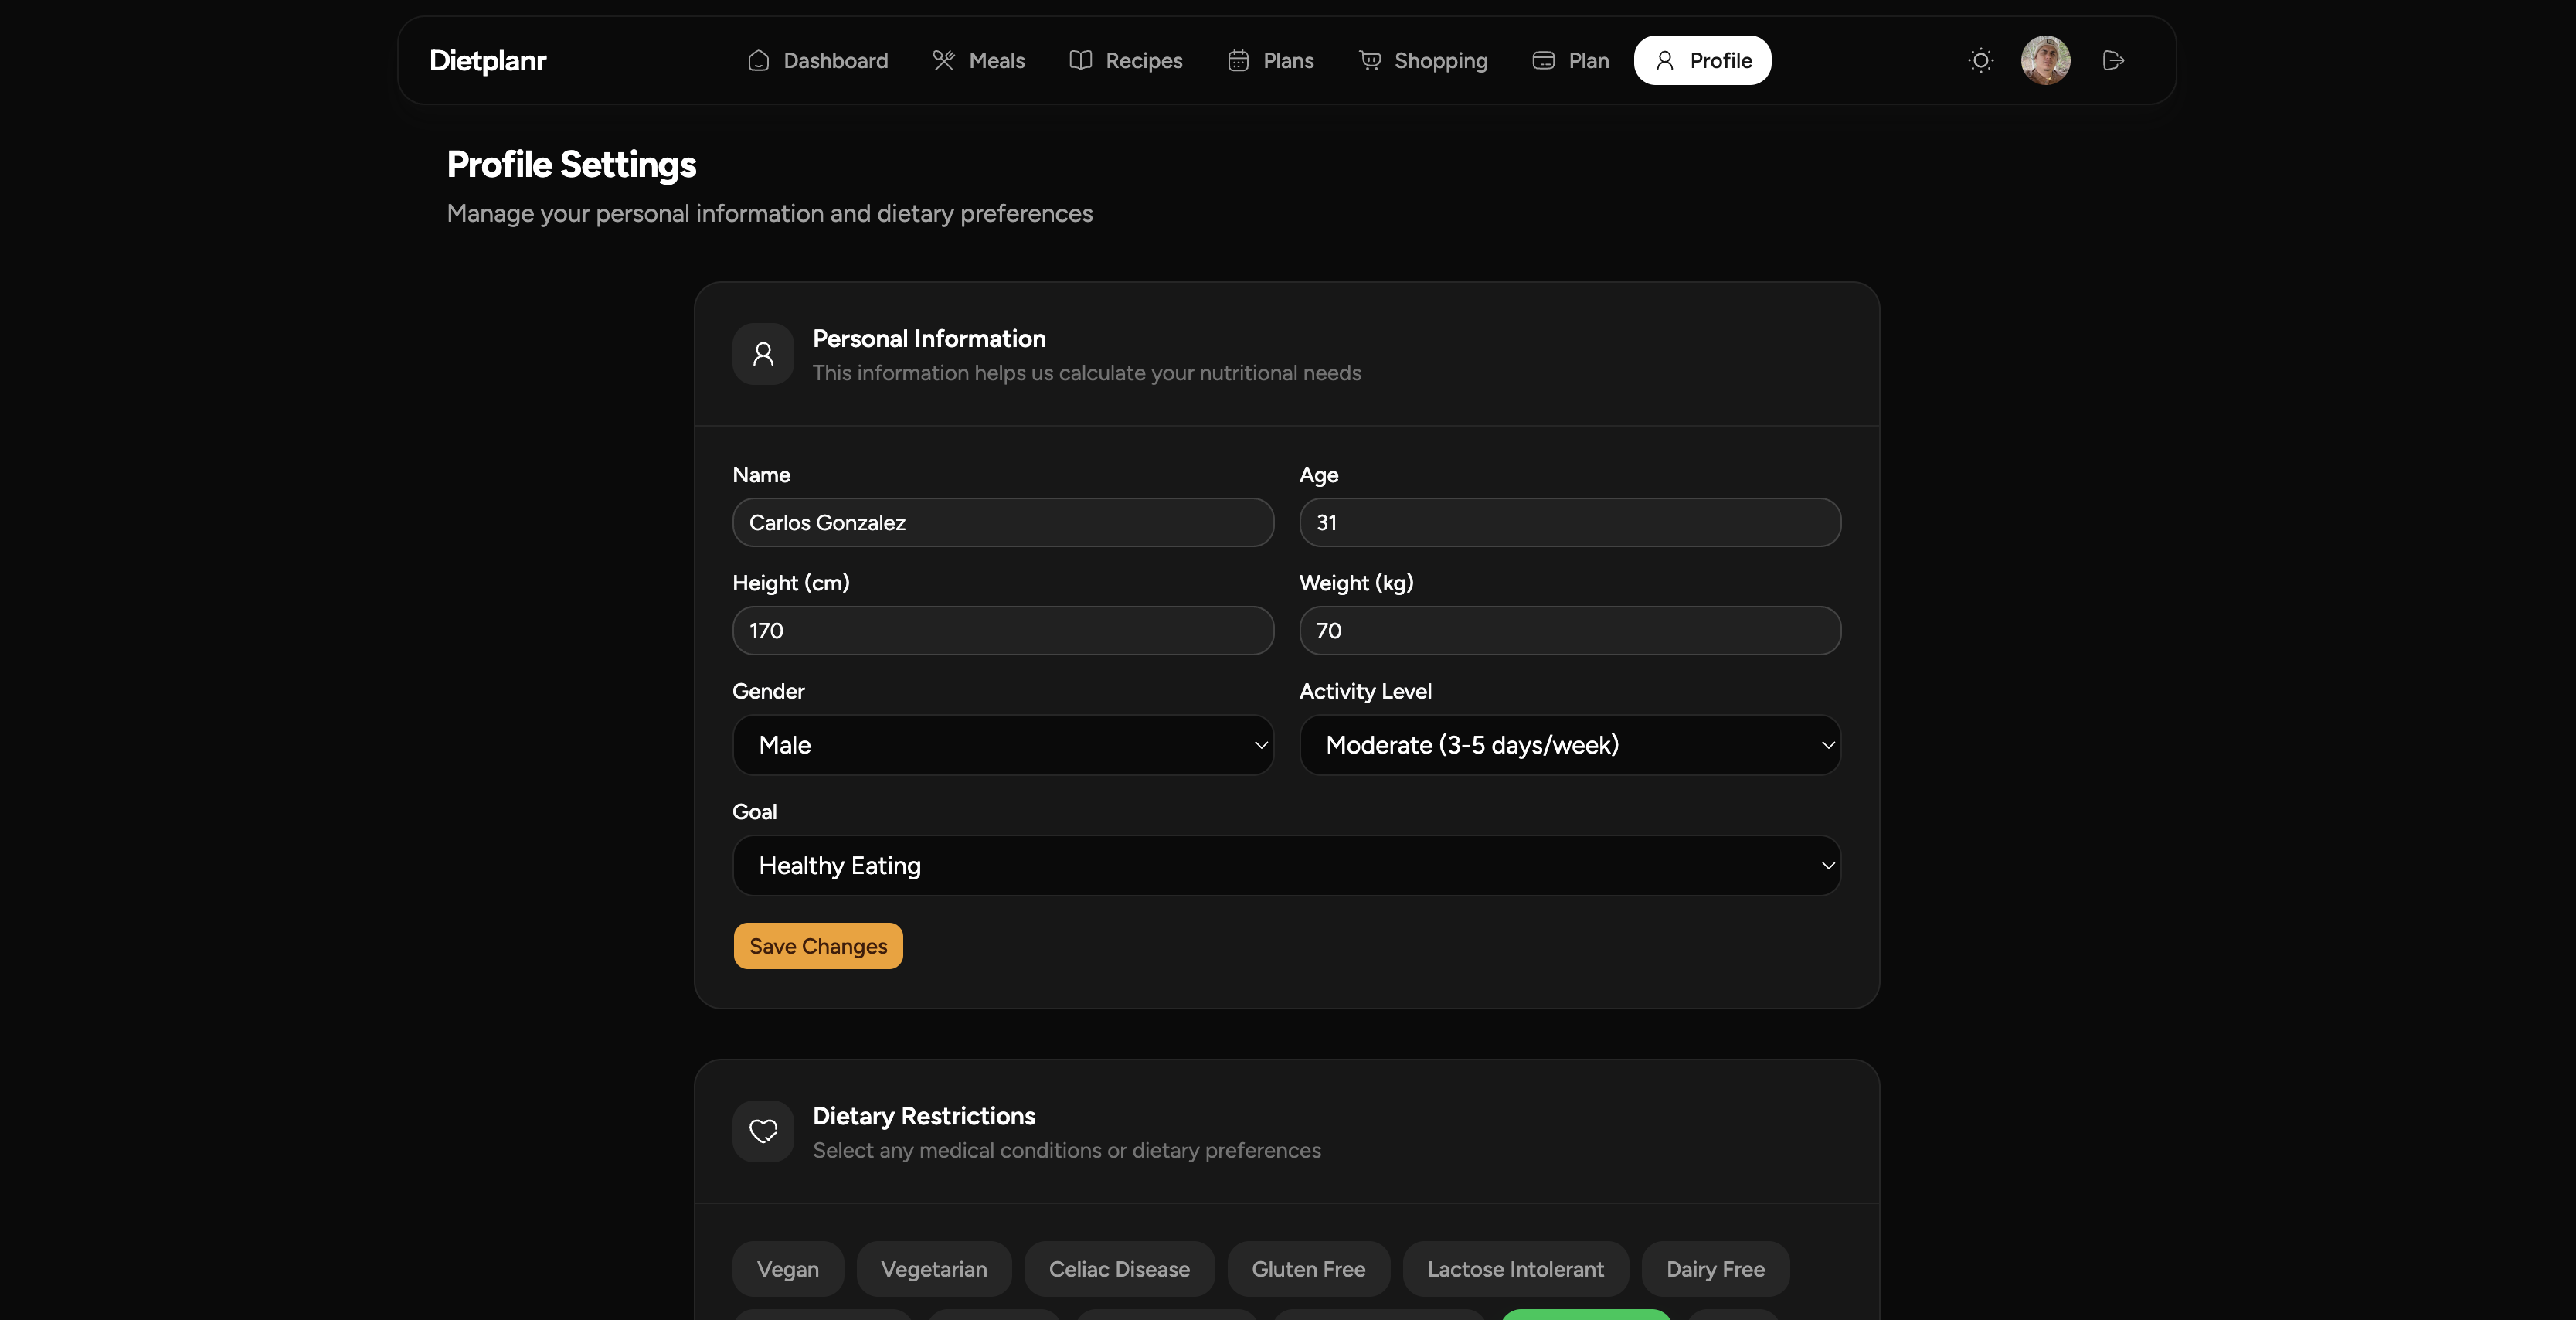Select the Lactose Intolerant restriction
The width and height of the screenshot is (2576, 1320).
point(1515,1268)
